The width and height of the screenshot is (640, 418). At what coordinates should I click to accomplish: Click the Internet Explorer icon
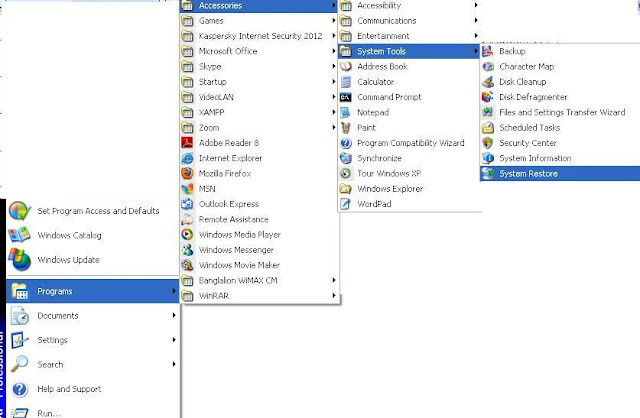click(x=187, y=158)
